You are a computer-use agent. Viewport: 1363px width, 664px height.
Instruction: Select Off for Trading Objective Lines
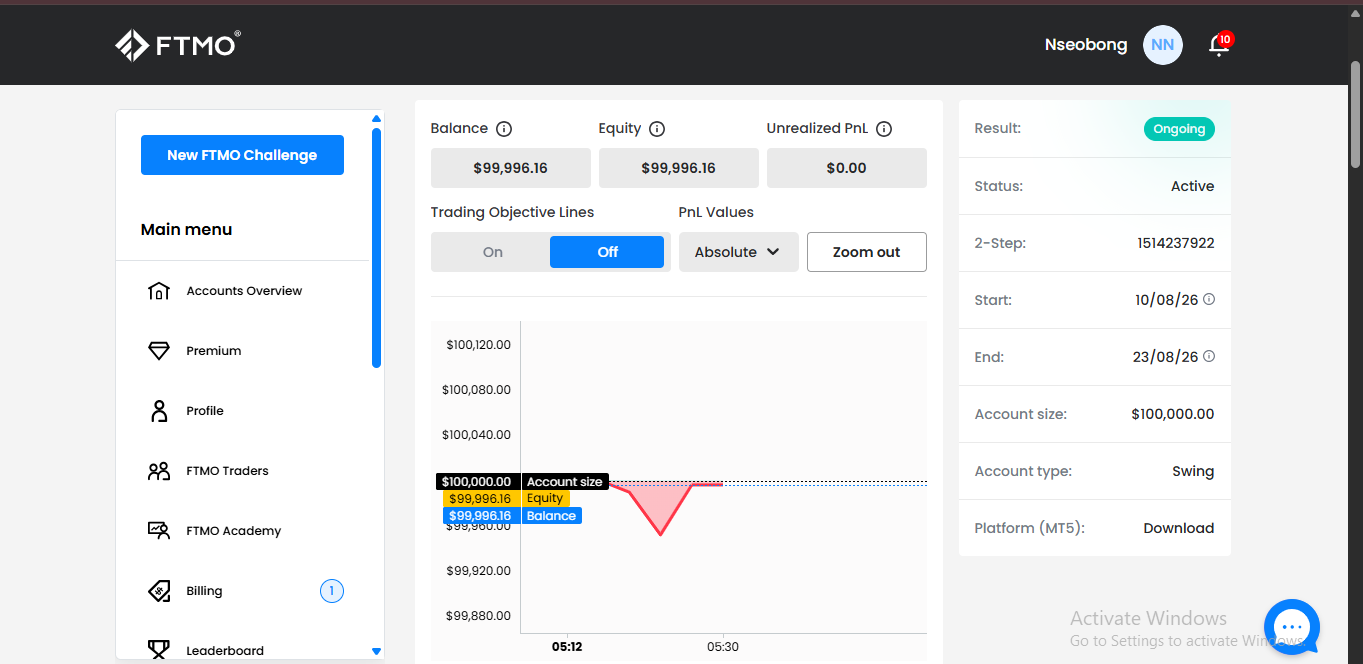point(607,252)
